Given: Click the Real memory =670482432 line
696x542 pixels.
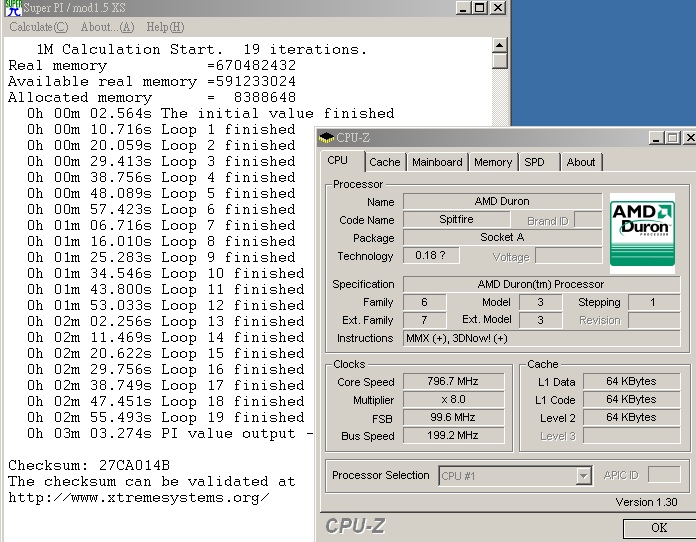Looking at the screenshot, I should tap(152, 65).
